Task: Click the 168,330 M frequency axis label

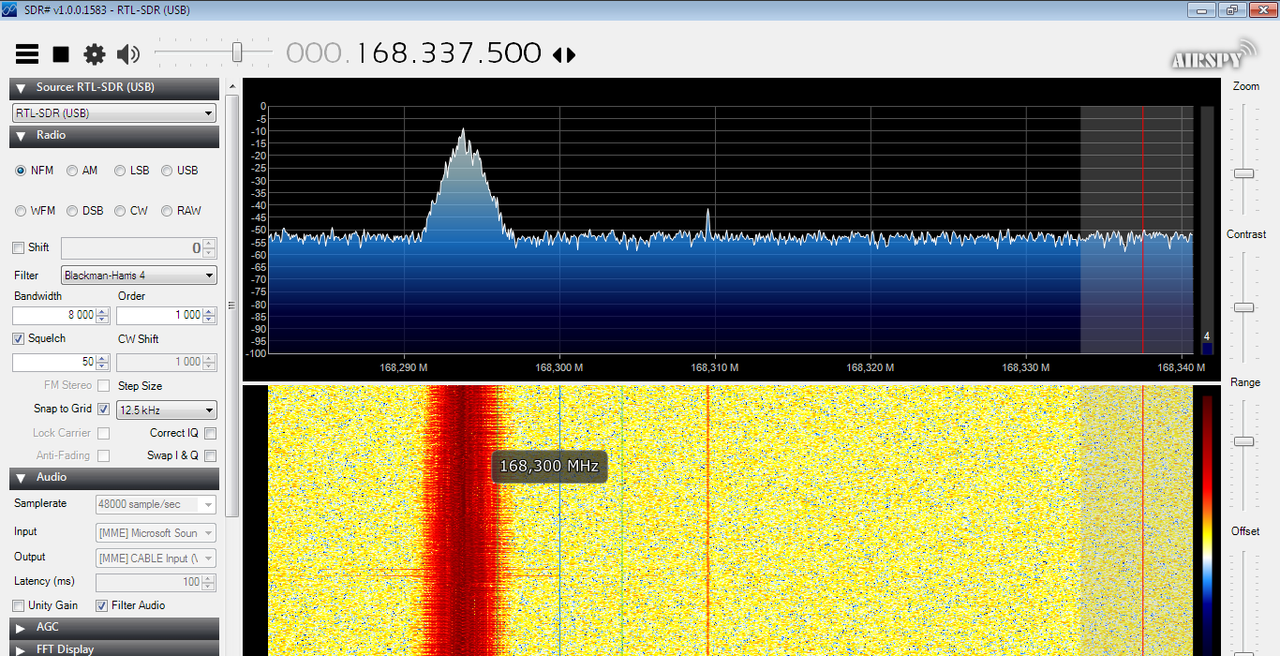Action: point(1026,367)
